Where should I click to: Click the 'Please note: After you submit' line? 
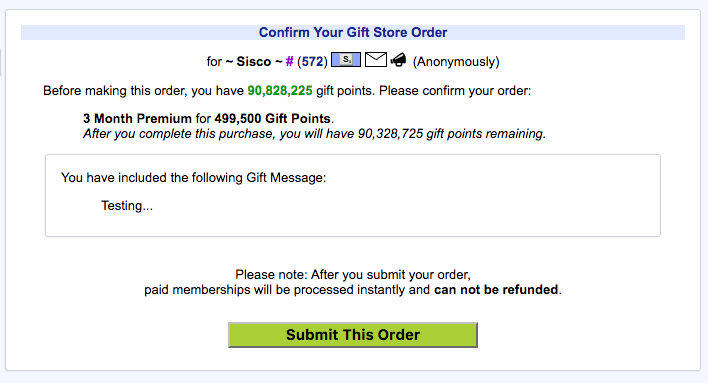[353, 275]
